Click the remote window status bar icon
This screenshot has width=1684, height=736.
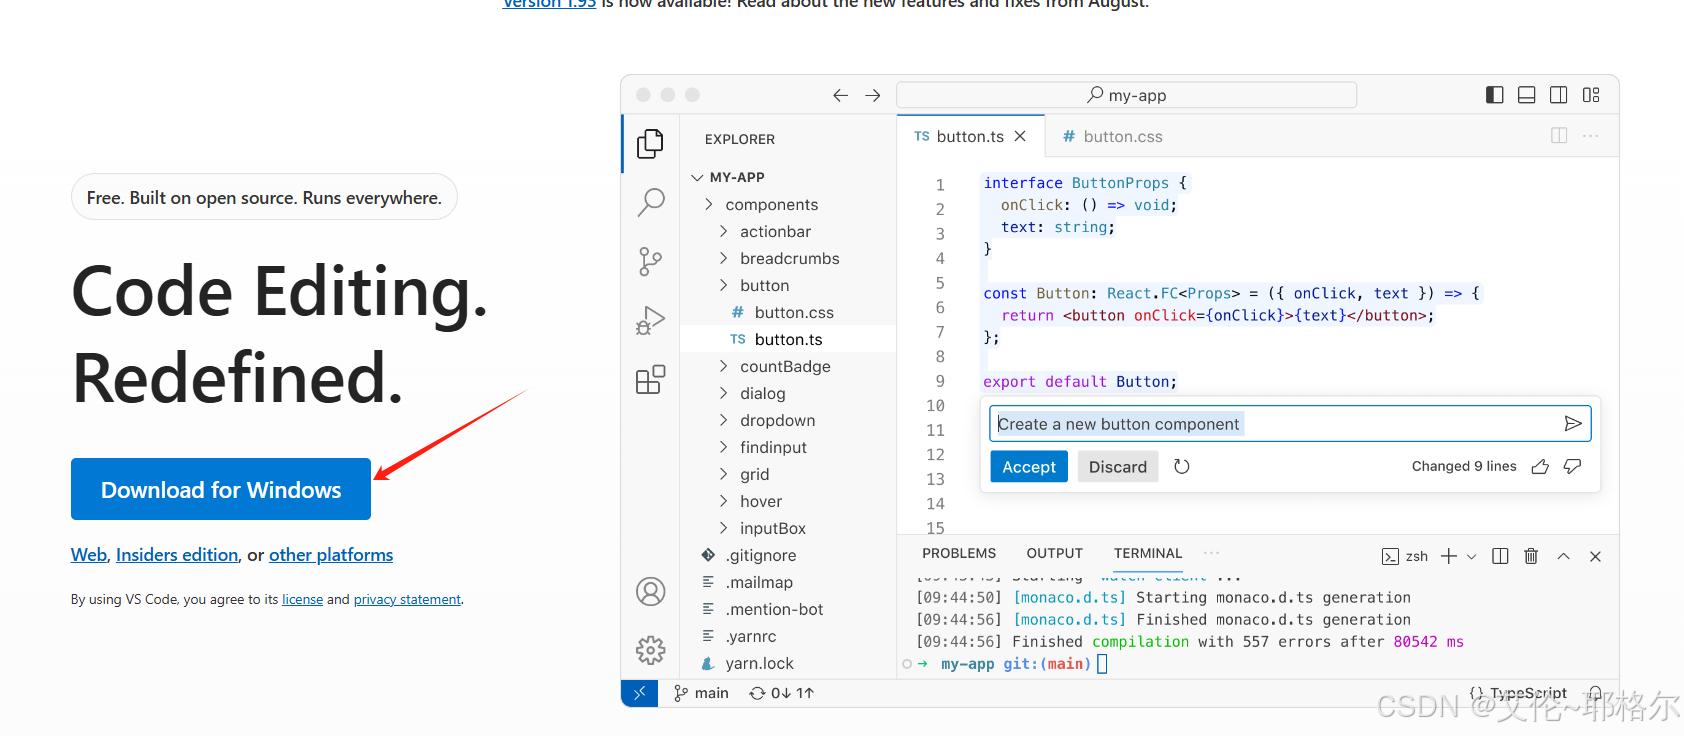click(x=639, y=693)
